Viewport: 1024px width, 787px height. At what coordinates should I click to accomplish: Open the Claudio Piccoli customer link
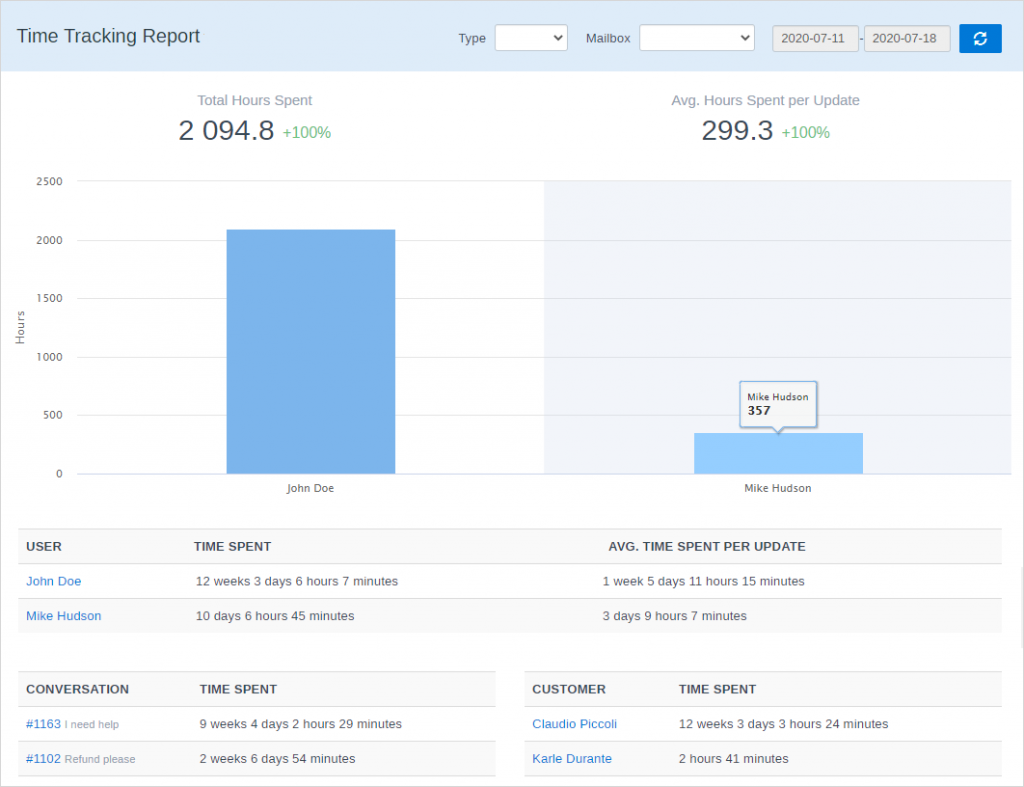pyautogui.click(x=574, y=724)
